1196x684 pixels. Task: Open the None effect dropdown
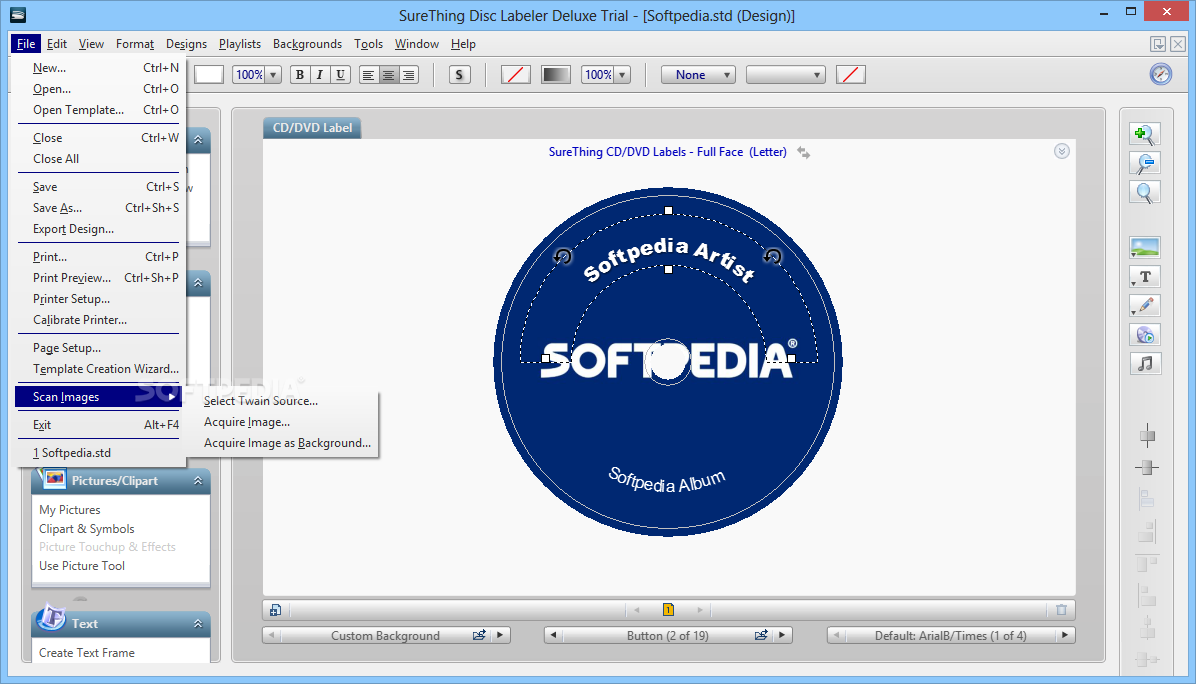tap(698, 75)
